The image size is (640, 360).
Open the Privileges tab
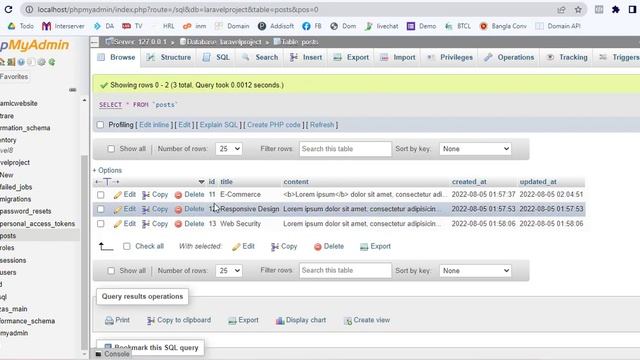[449, 58]
